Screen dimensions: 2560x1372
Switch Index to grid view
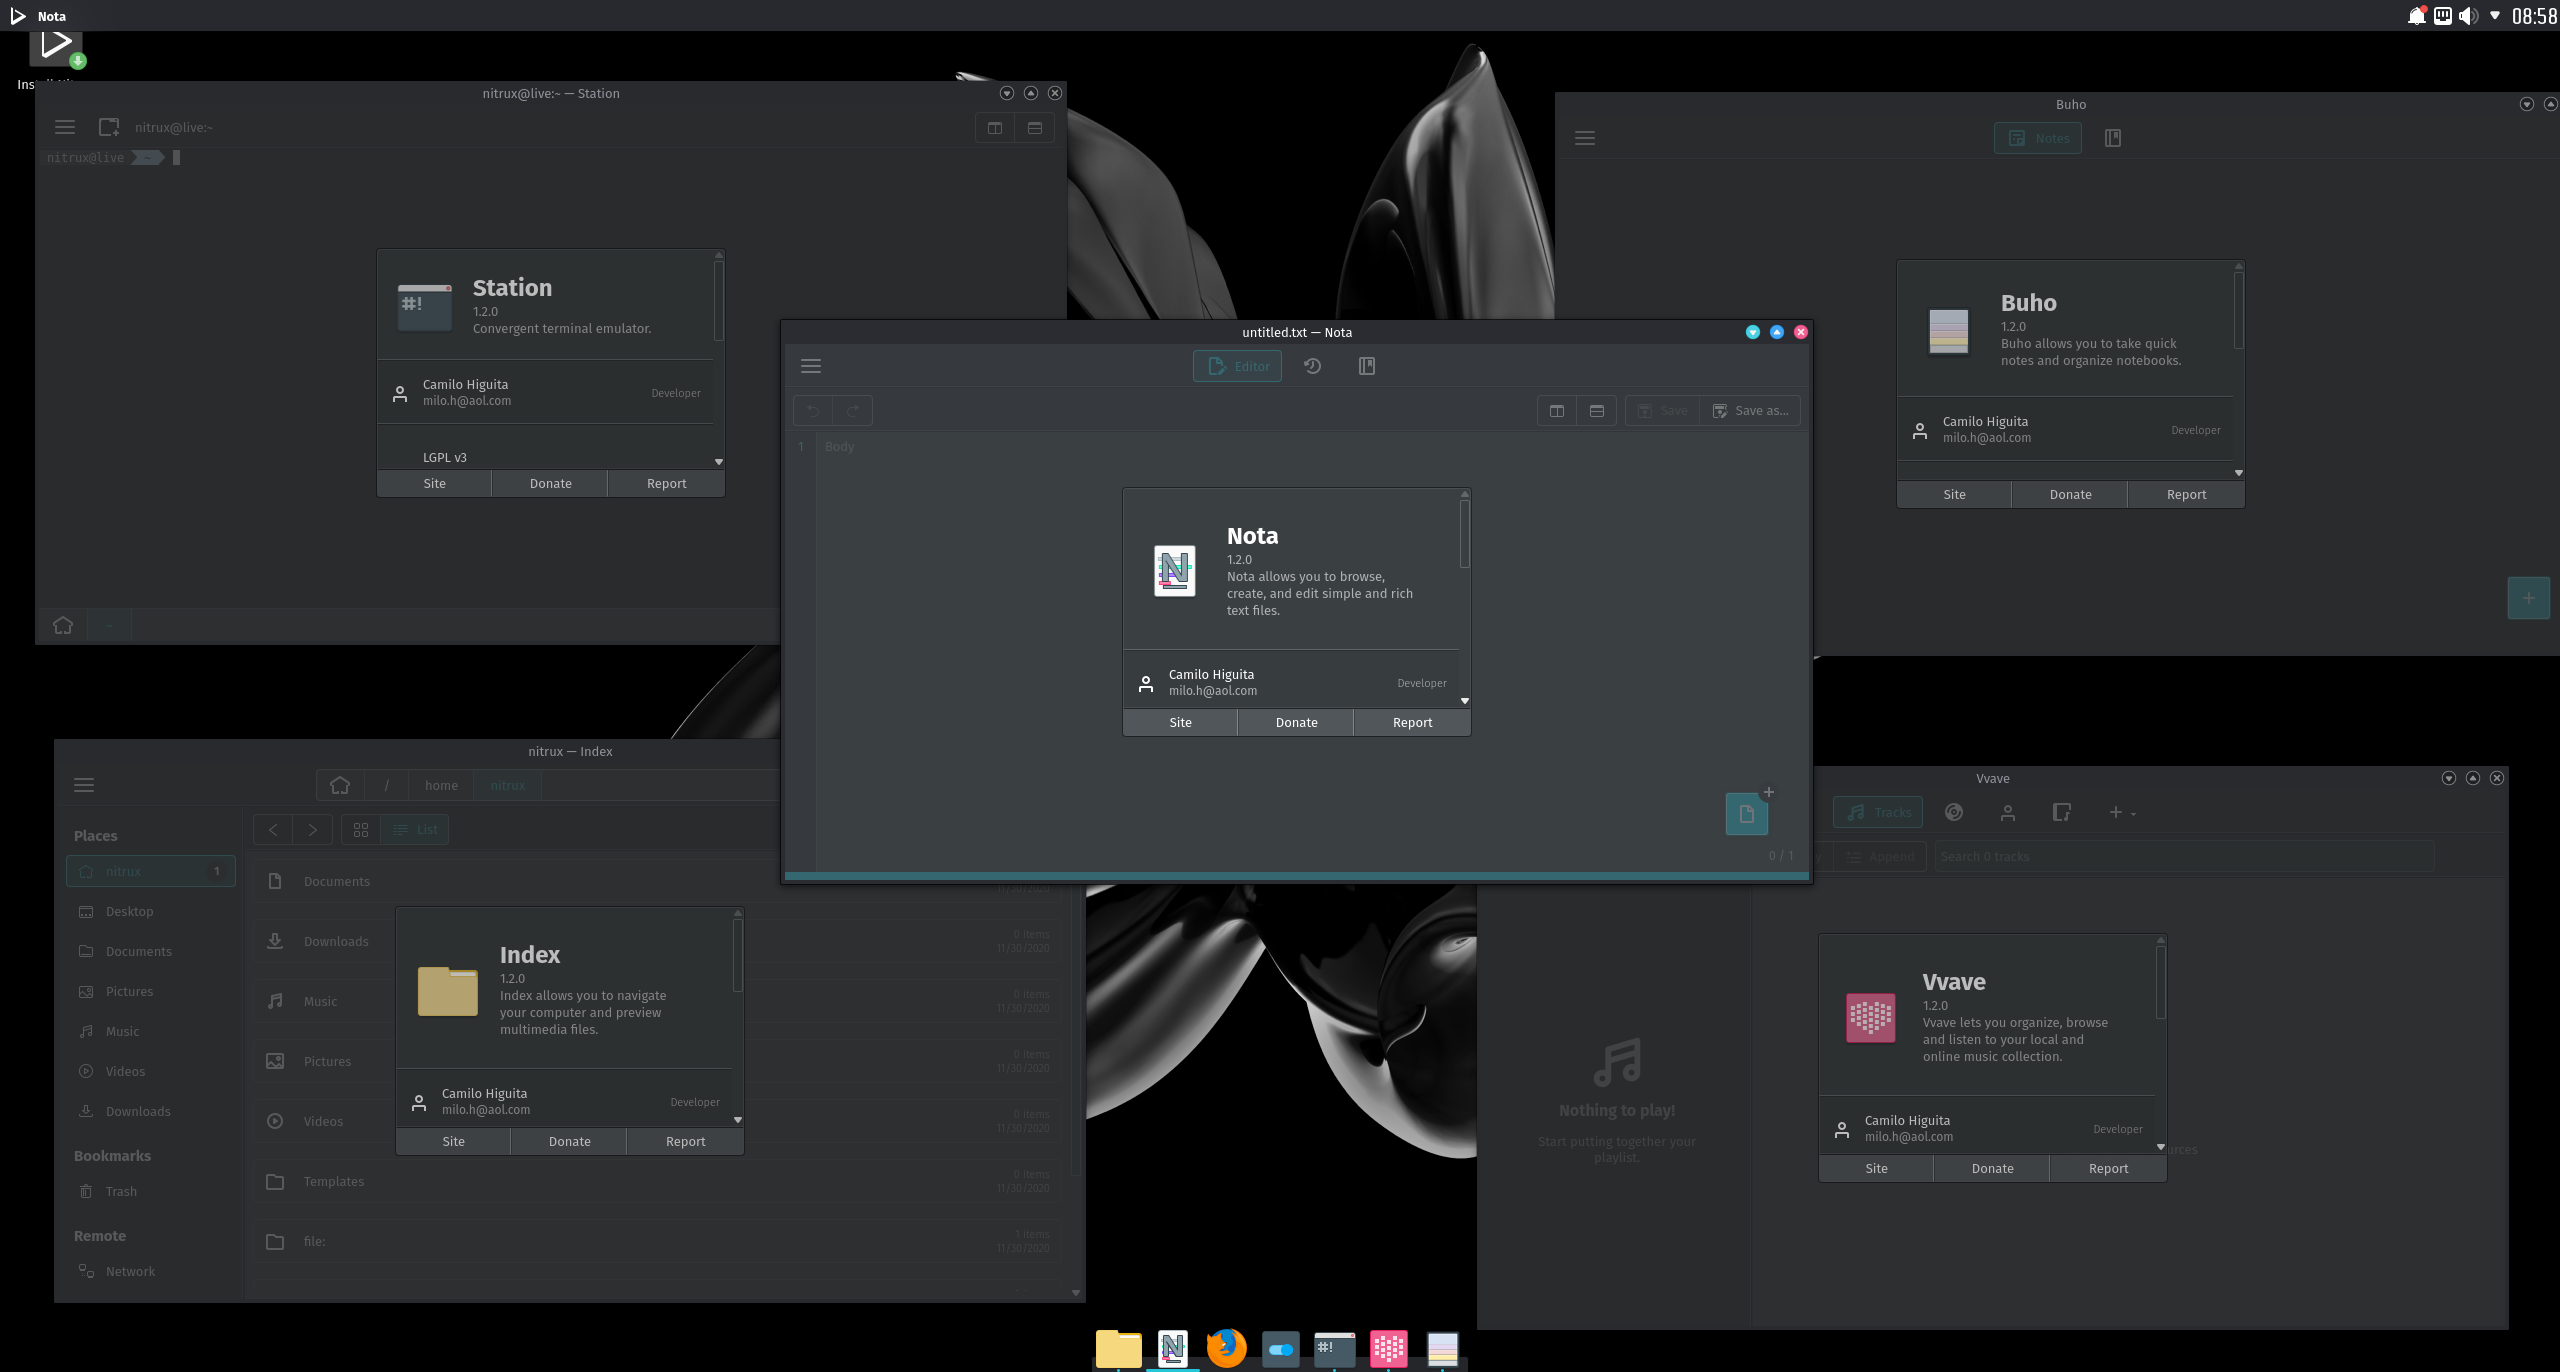tap(361, 829)
